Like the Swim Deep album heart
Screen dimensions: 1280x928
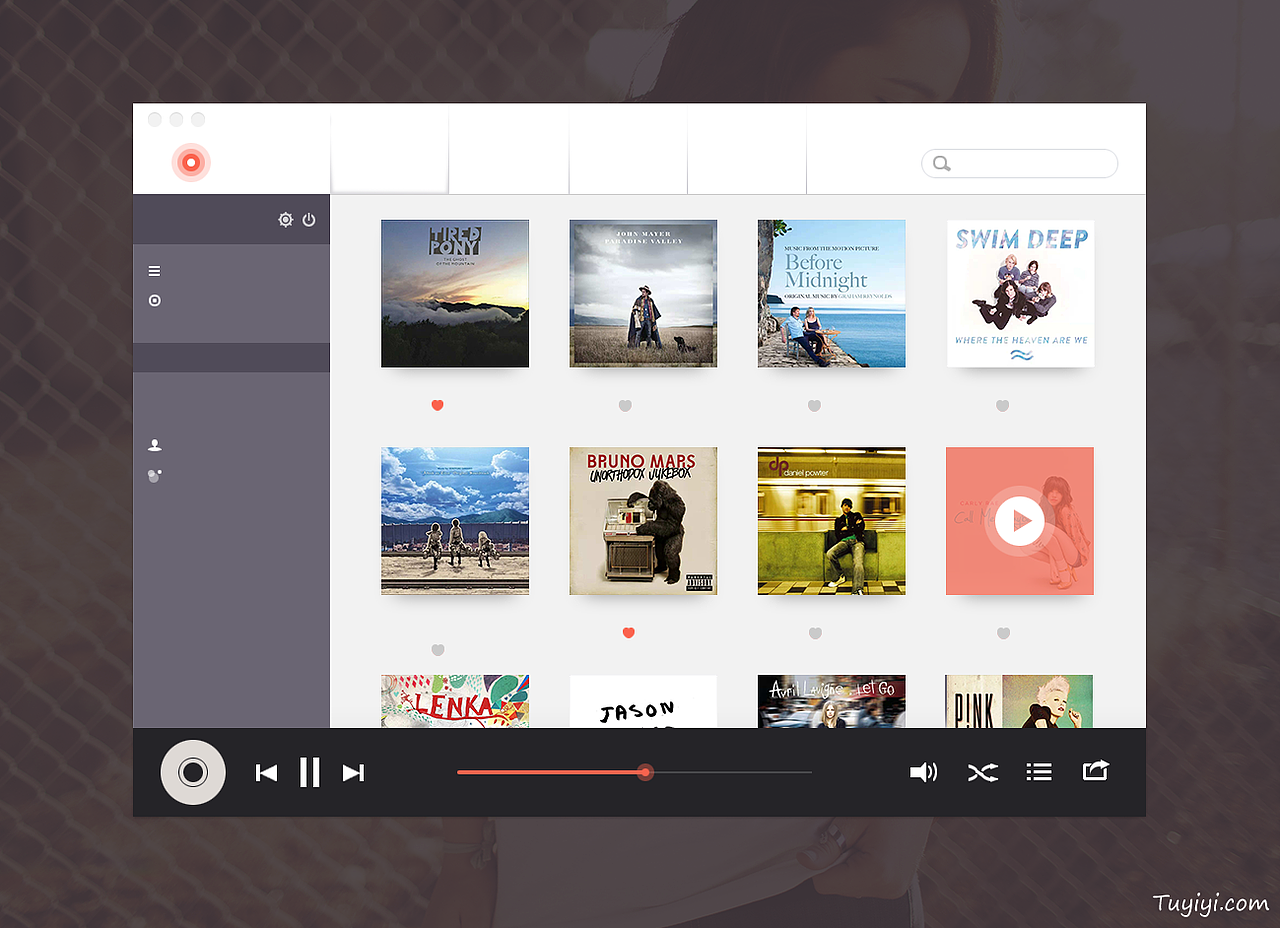click(1002, 405)
